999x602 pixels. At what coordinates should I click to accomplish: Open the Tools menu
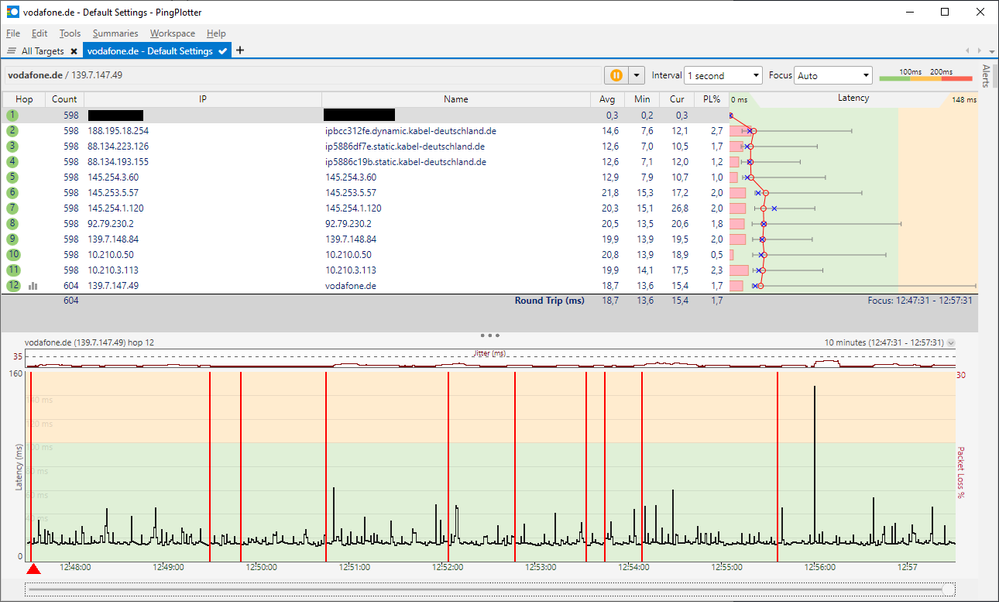tap(69, 33)
